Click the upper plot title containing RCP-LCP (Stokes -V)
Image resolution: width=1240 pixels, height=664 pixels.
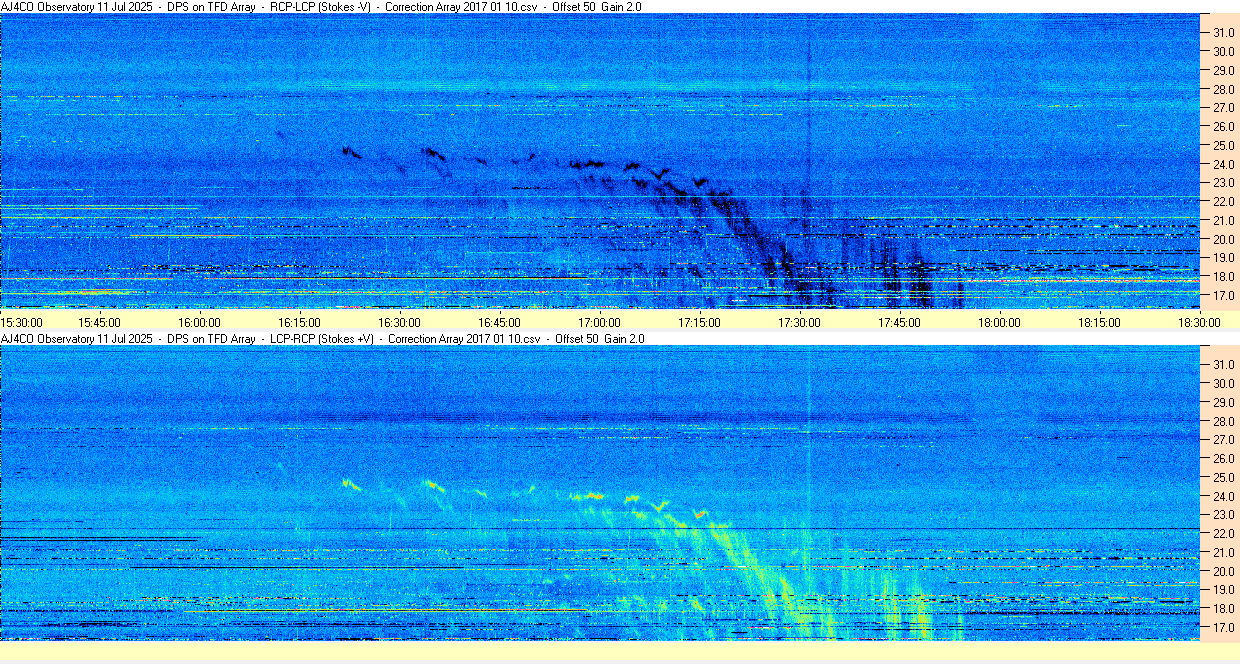point(322,6)
